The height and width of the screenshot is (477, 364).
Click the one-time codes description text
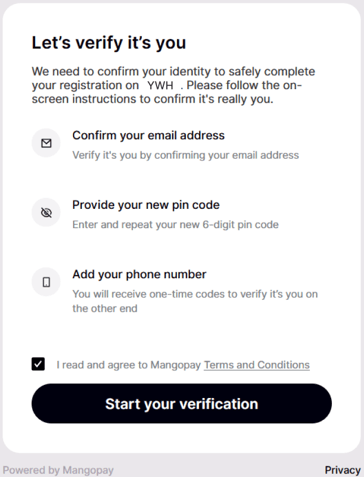(195, 301)
